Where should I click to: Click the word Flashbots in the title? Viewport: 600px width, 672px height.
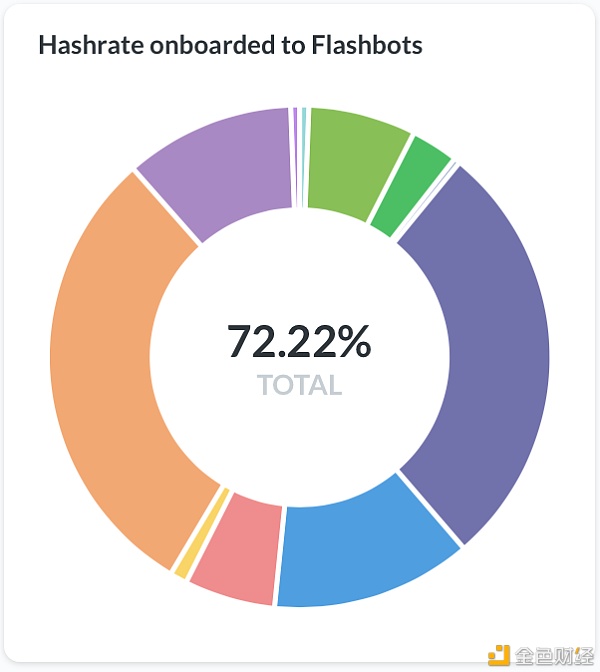[x=367, y=45]
